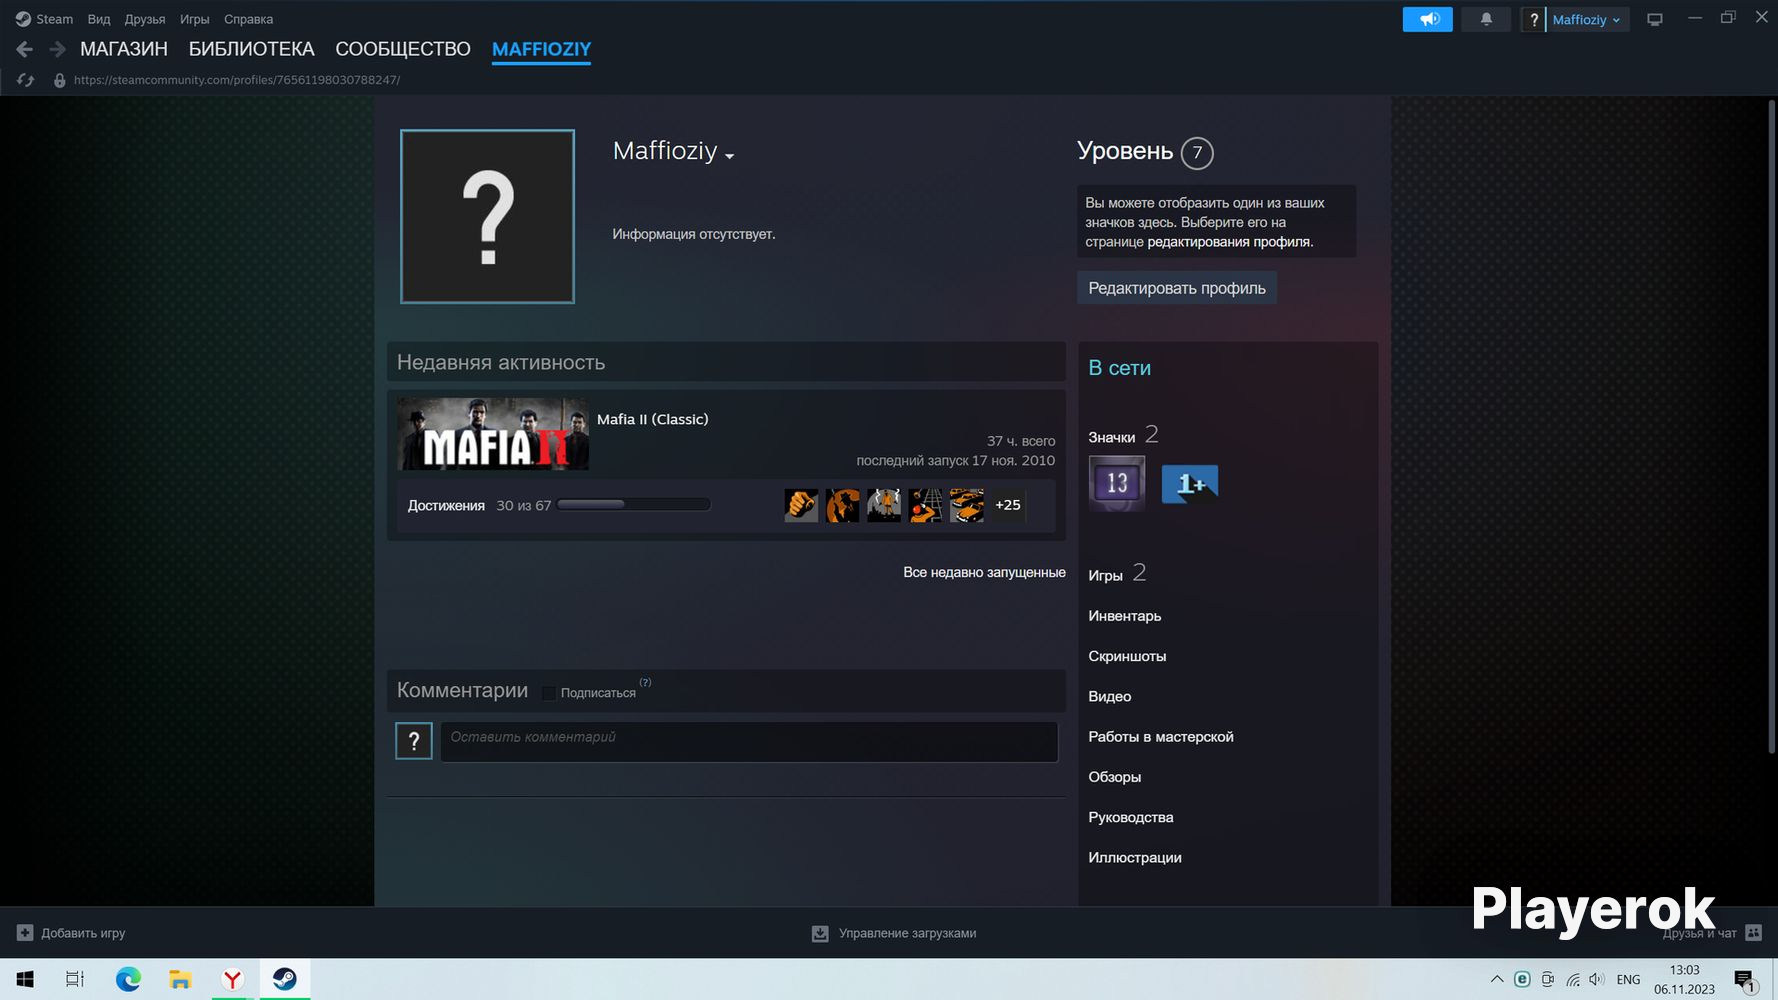Go to the БИБЛИОТЕКА tab
The height and width of the screenshot is (1000, 1778).
[252, 49]
